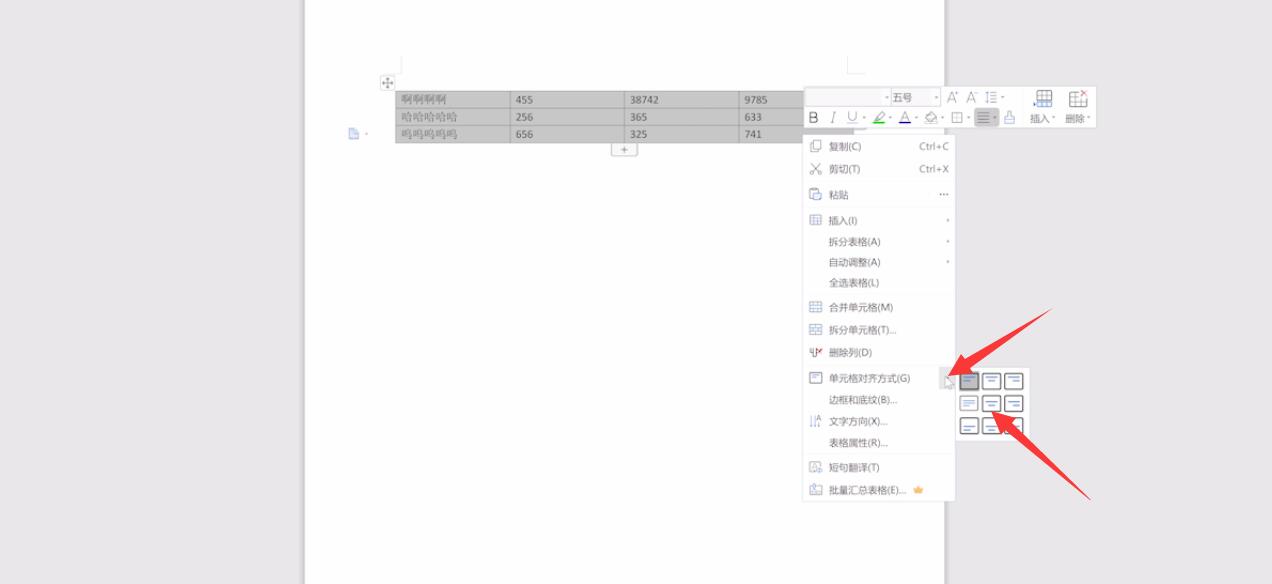Click the add row plus button below table

(x=624, y=150)
